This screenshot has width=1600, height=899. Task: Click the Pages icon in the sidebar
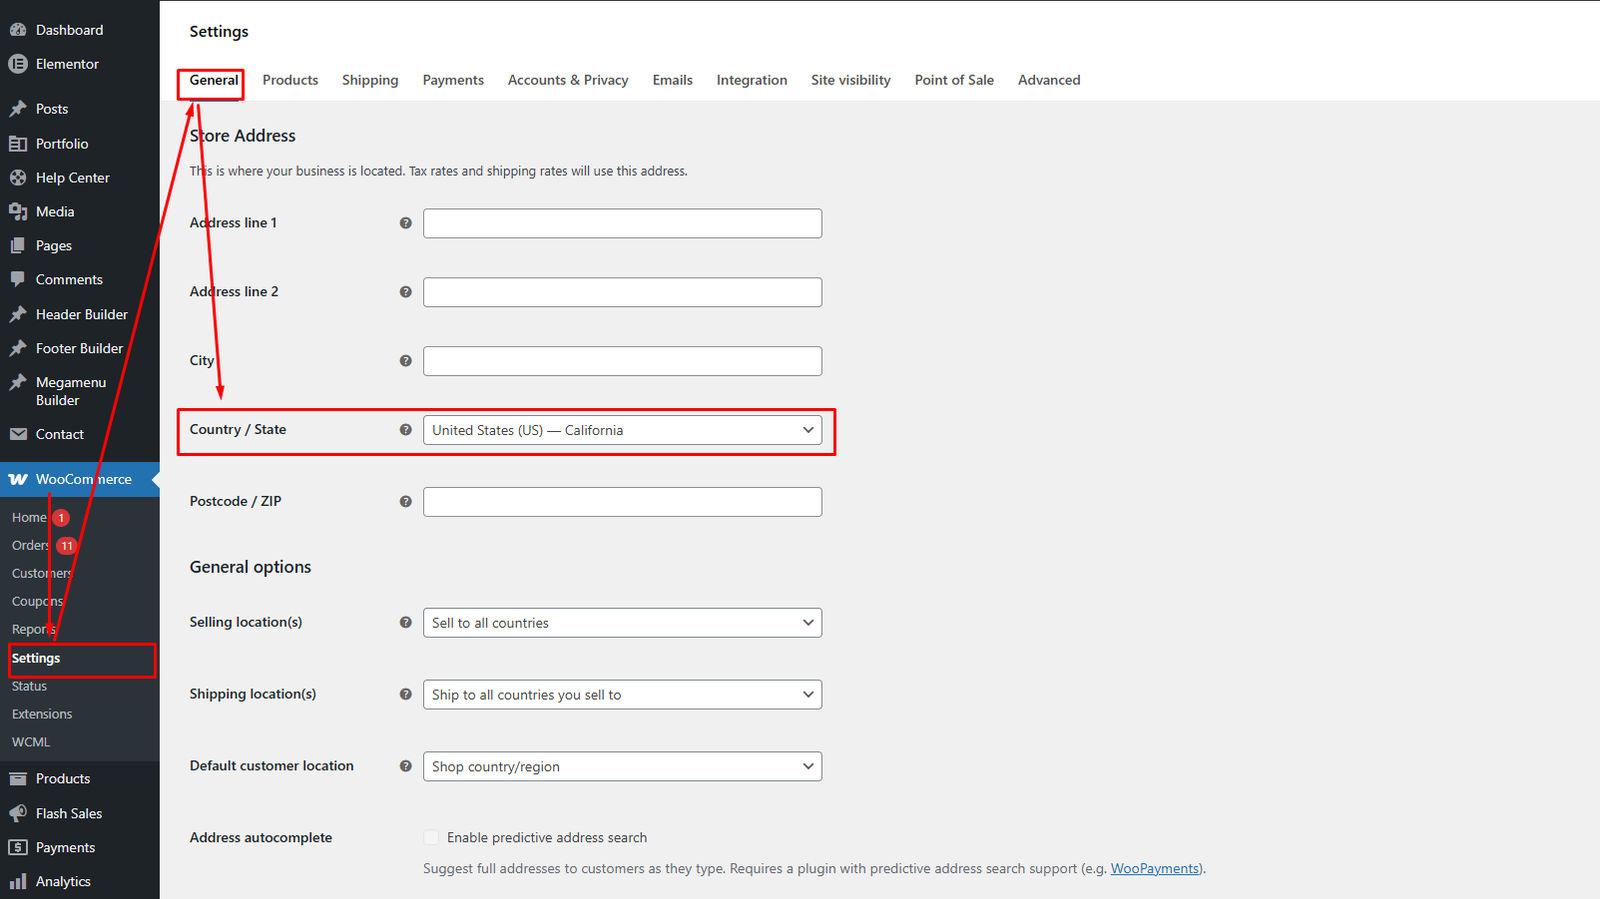click(x=18, y=246)
